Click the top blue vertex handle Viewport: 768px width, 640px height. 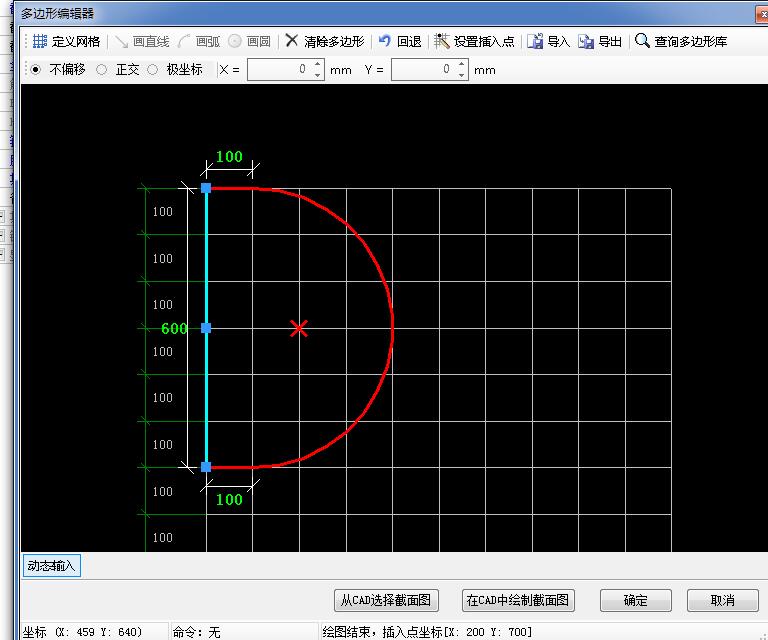point(206,188)
